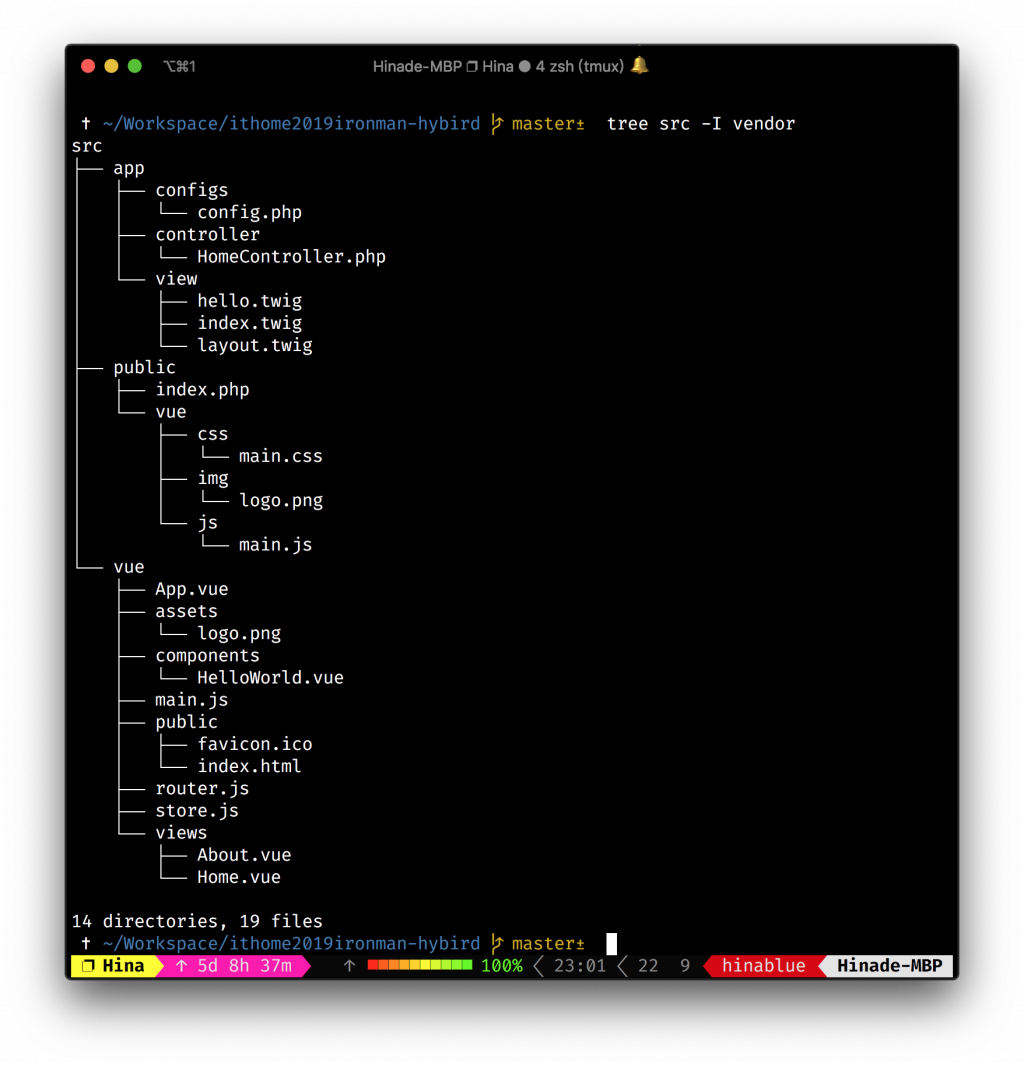Click the 'components' directory entry
1024x1066 pixels.
pos(207,655)
